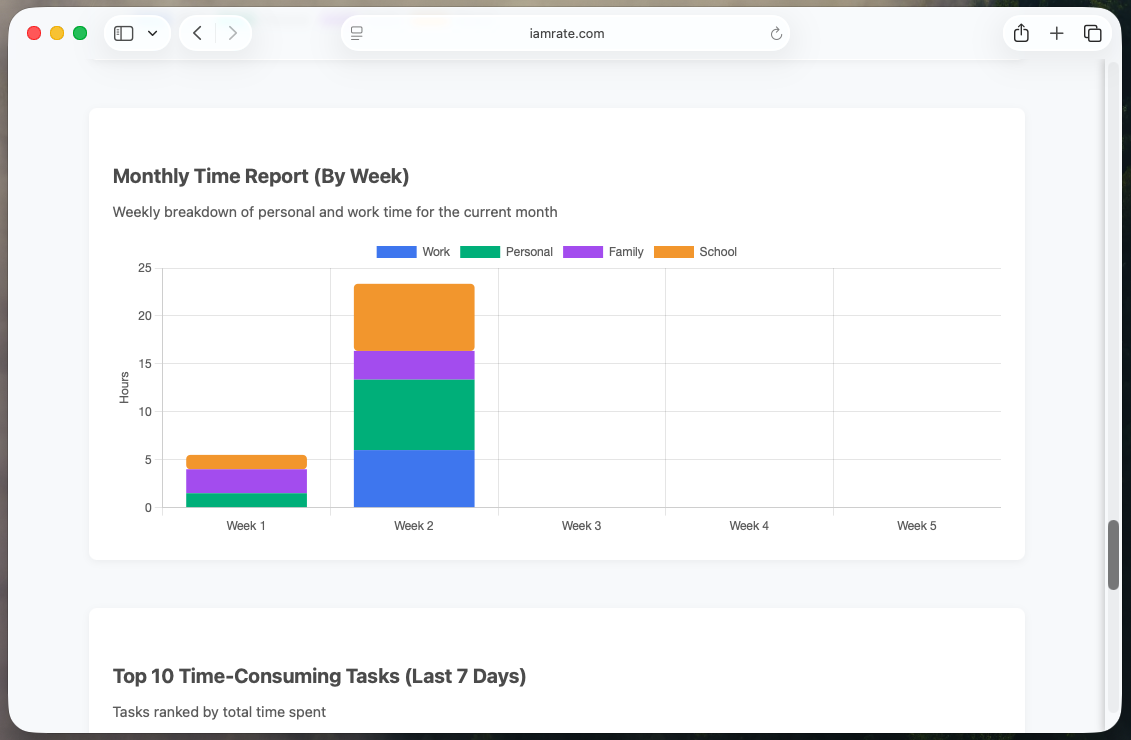Select Week 1 green Personal bar segment
The image size is (1131, 740).
[x=247, y=501]
